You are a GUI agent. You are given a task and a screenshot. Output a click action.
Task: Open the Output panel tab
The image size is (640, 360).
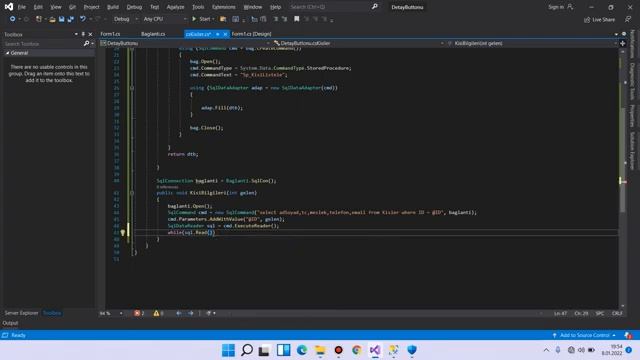tap(10, 323)
